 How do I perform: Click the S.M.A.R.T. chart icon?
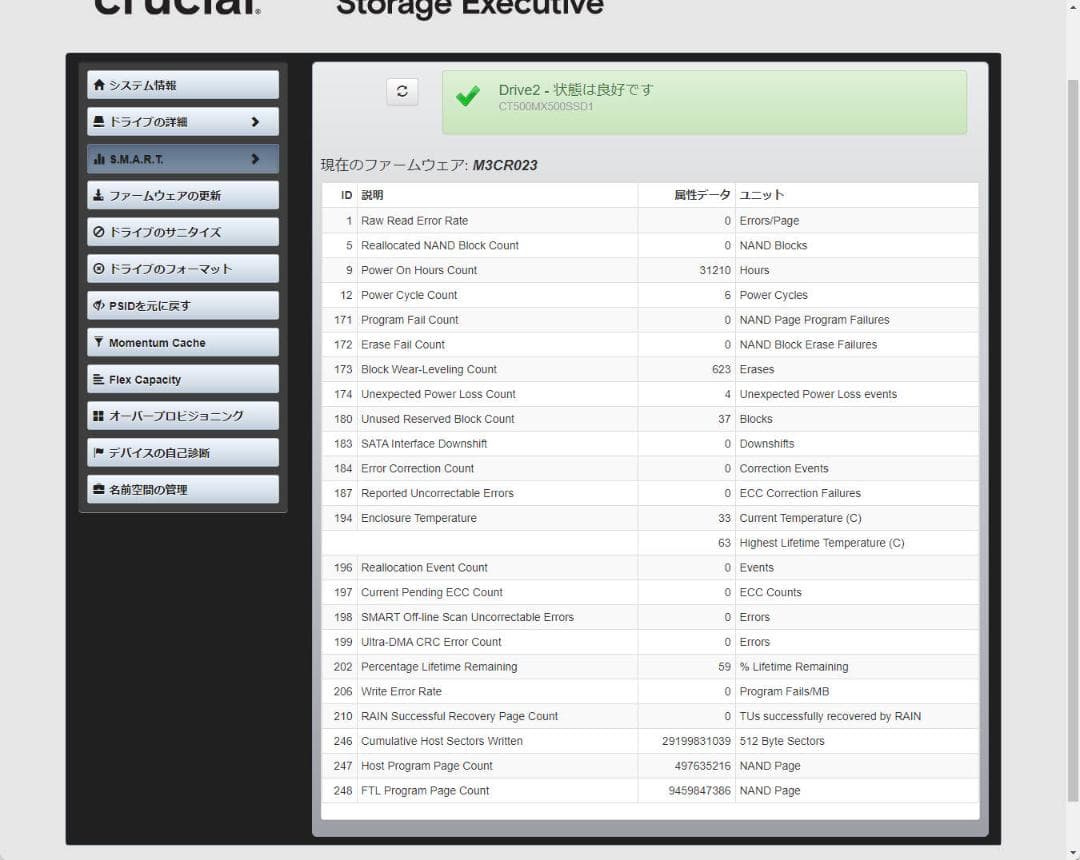pos(100,158)
